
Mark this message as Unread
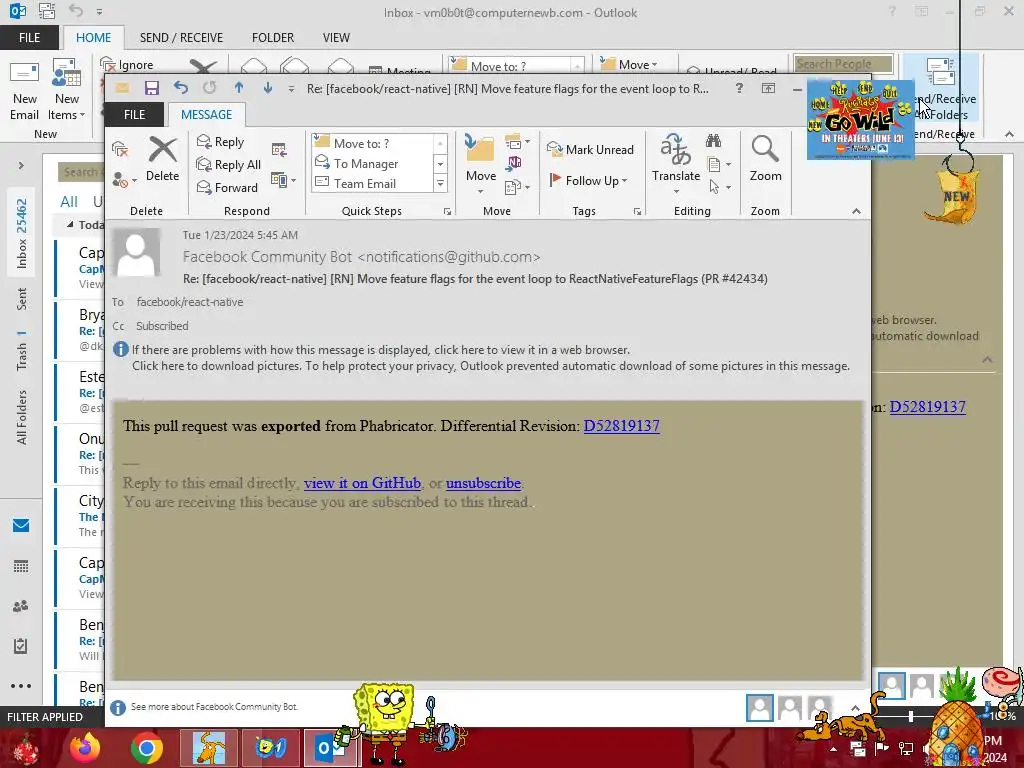(590, 150)
